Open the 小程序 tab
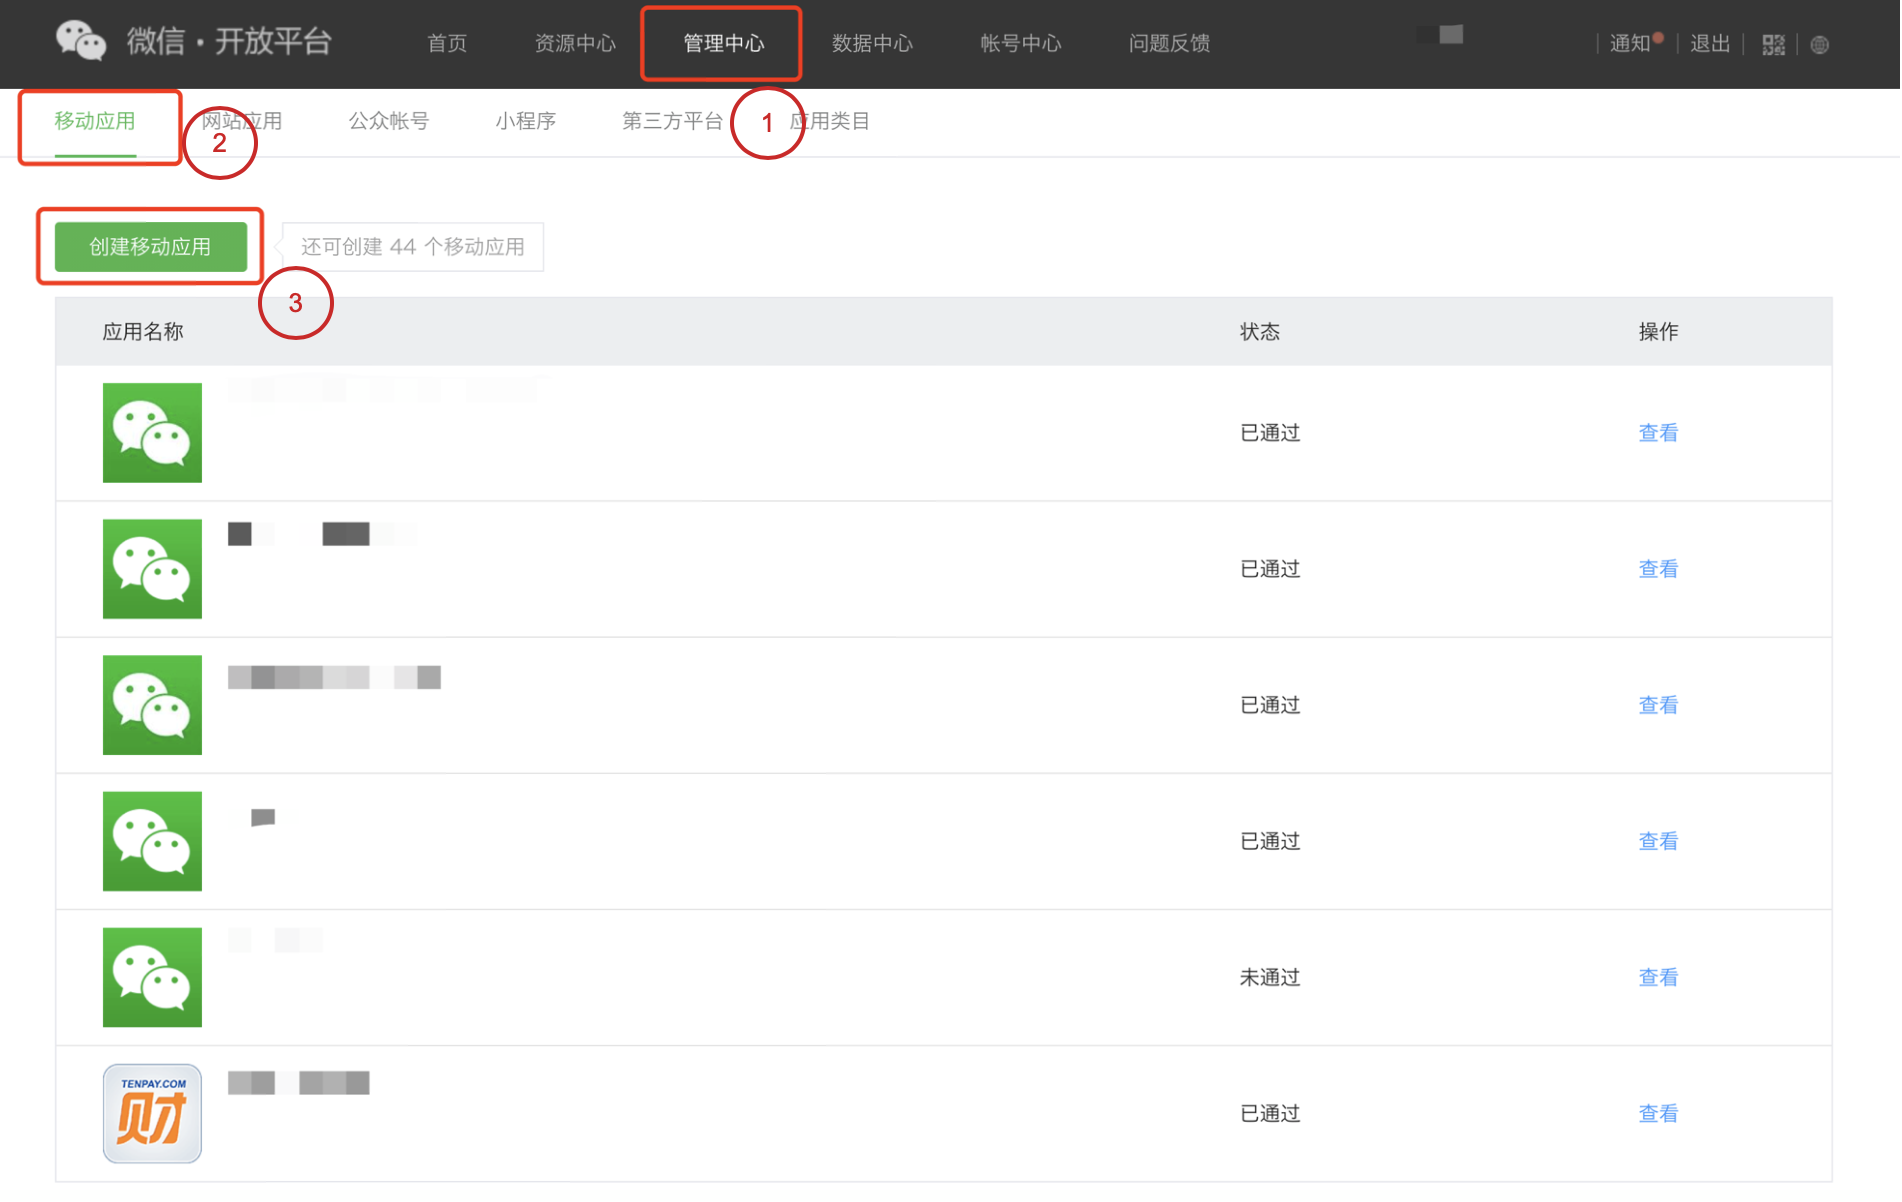The height and width of the screenshot is (1202, 1902). tap(526, 120)
